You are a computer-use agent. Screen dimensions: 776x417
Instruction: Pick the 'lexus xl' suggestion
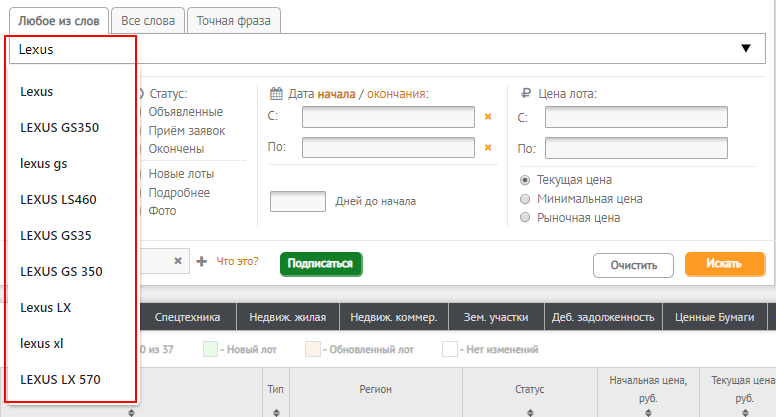42,343
